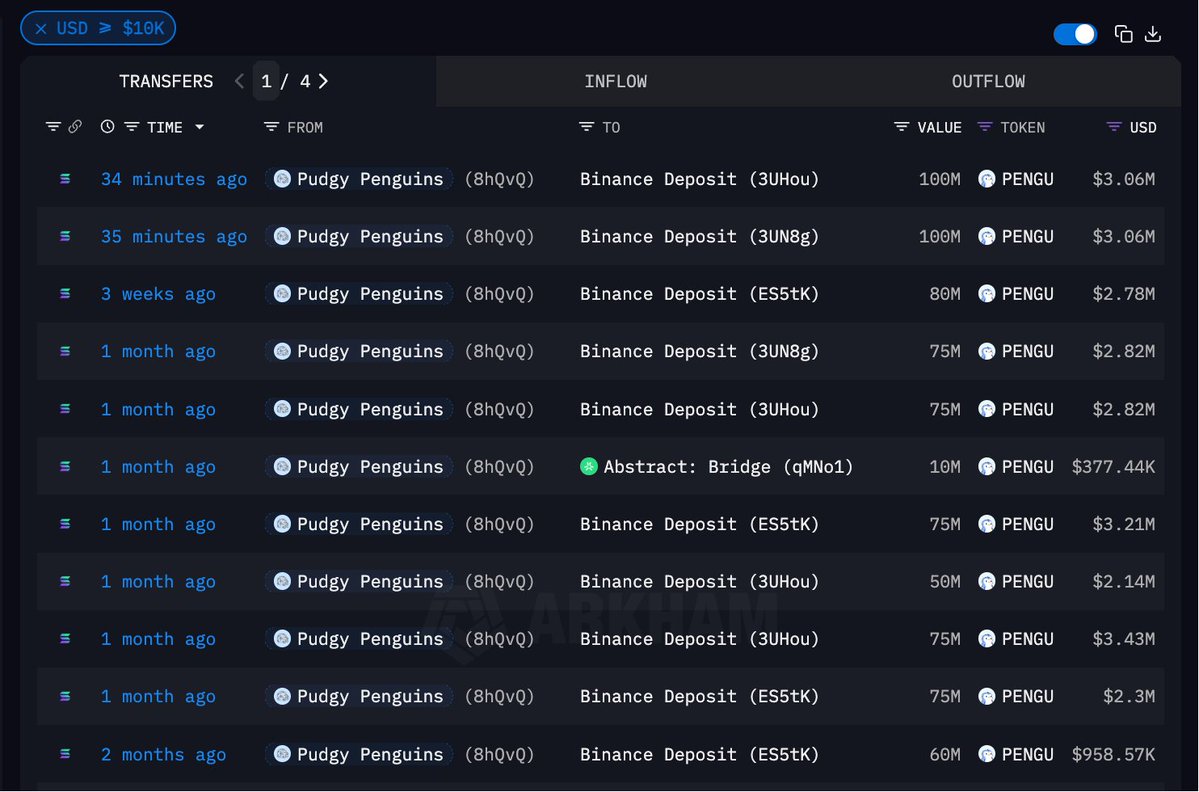
Task: Click the green Abstract Bridge icon
Action: (589, 466)
